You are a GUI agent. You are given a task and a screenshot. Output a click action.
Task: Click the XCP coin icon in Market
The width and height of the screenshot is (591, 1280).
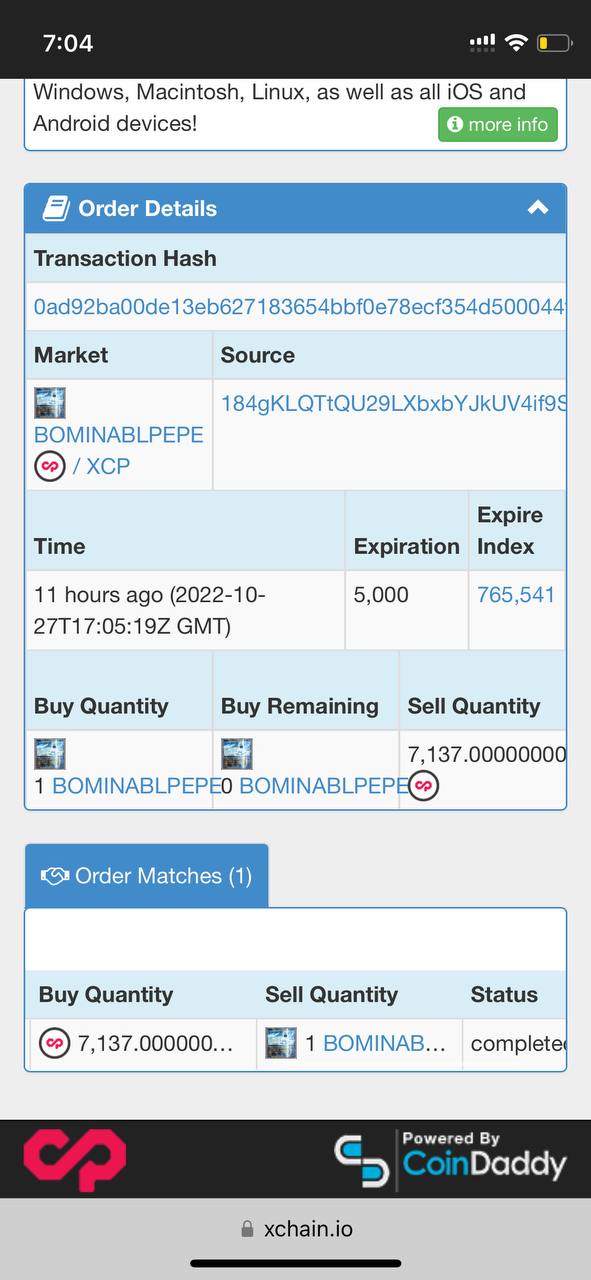(x=50, y=466)
